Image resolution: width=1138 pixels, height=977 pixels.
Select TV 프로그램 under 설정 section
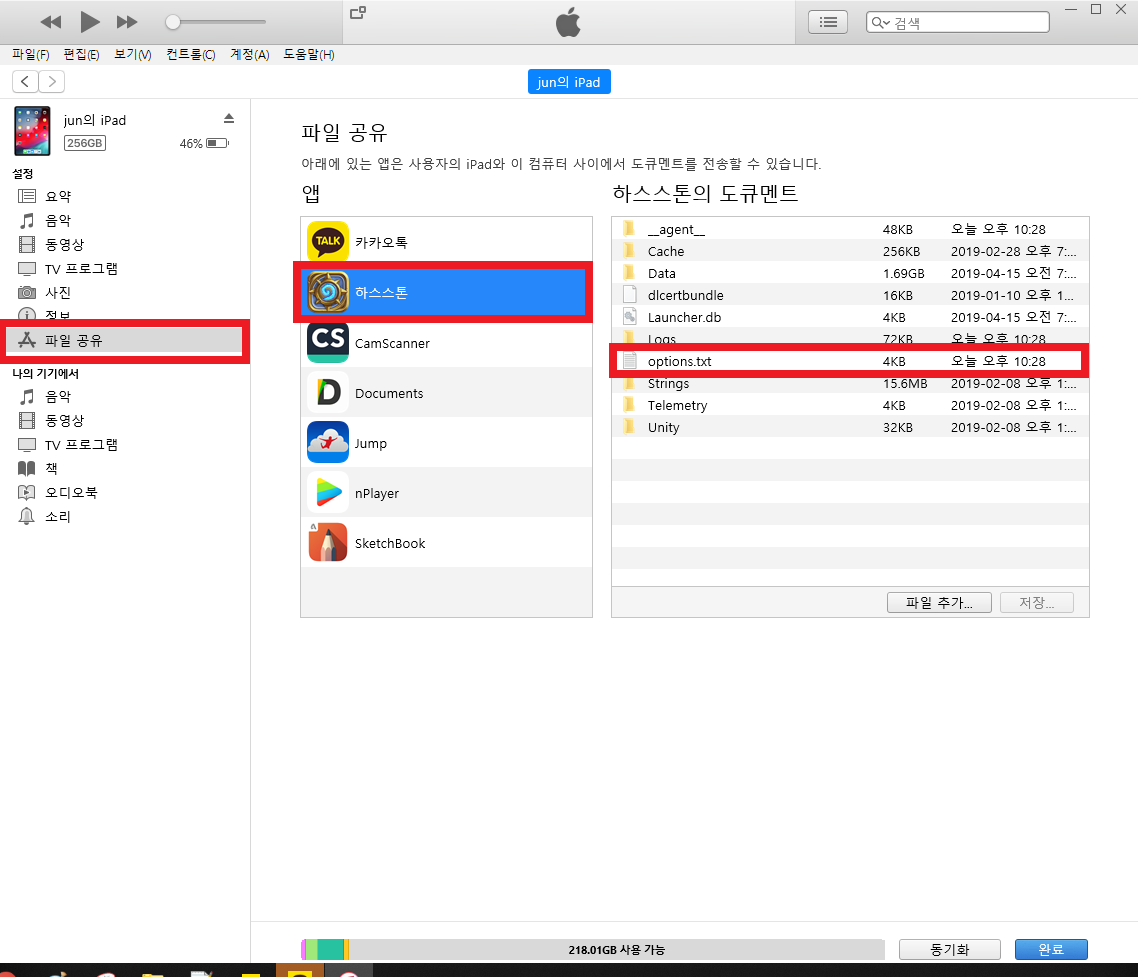[81, 269]
